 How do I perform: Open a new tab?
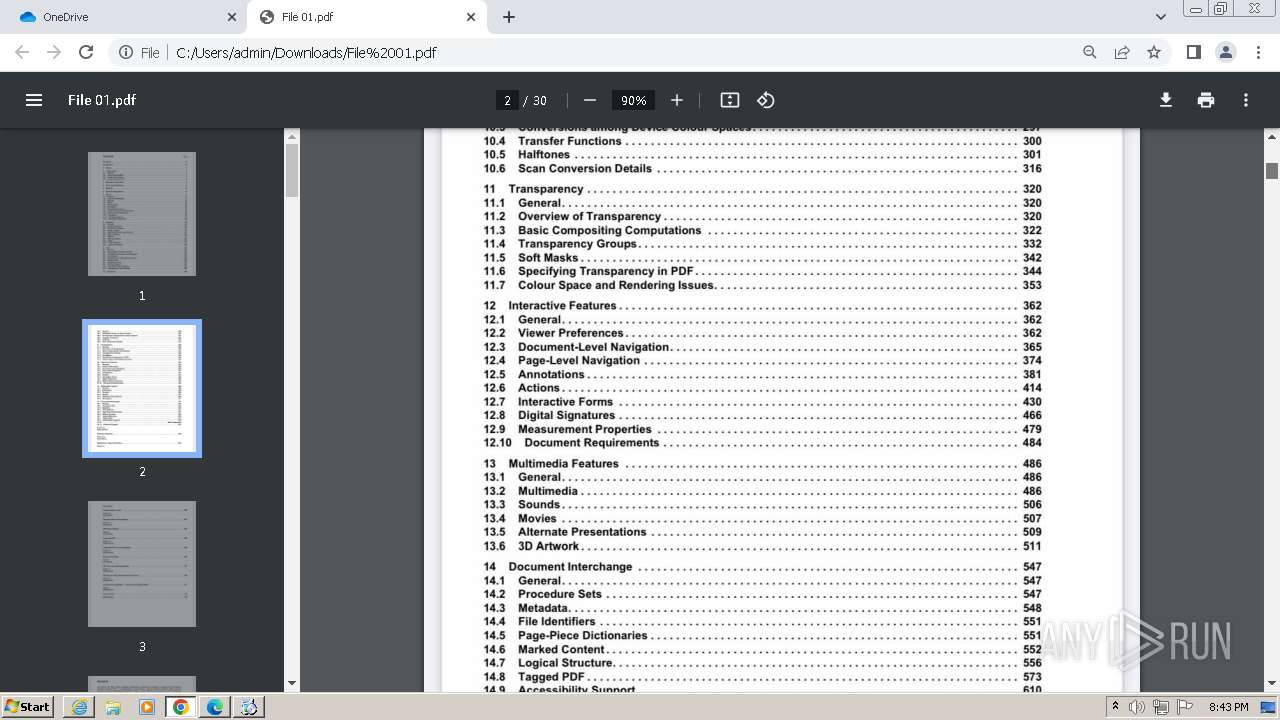[509, 17]
